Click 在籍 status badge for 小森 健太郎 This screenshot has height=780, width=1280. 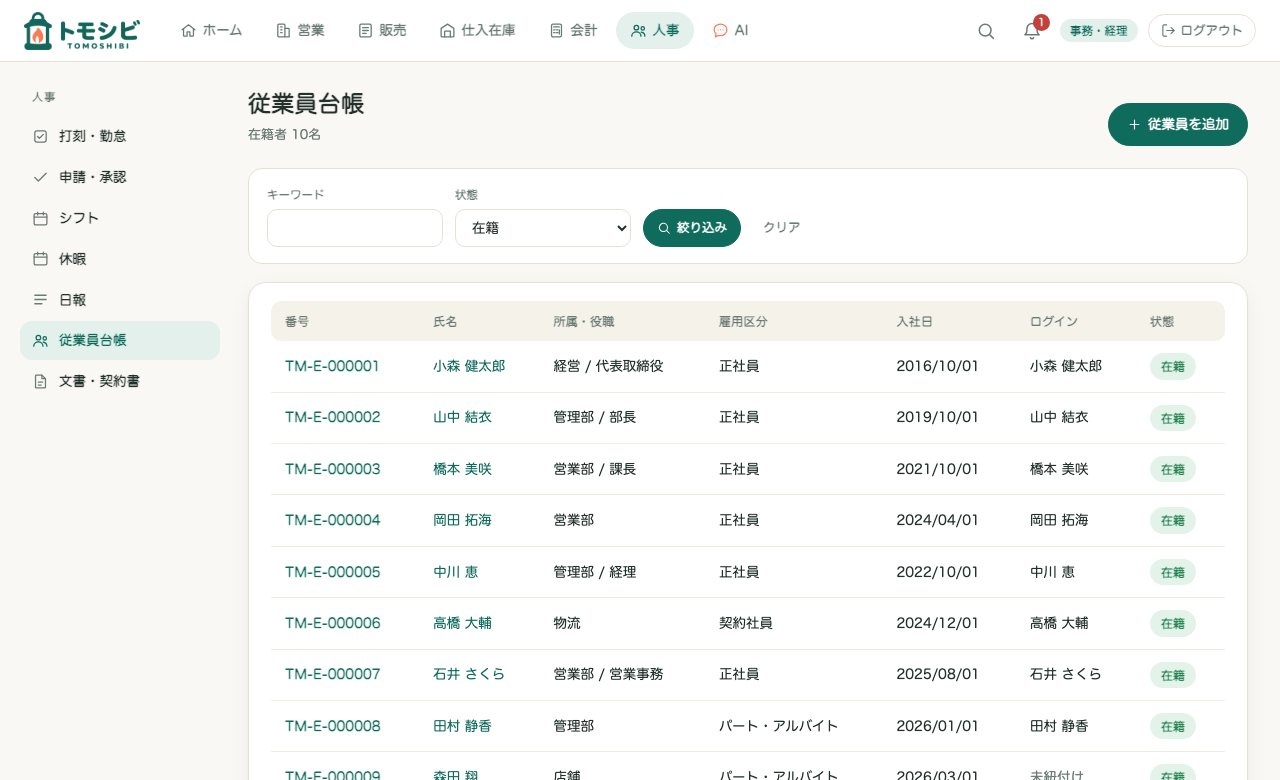[1173, 367]
